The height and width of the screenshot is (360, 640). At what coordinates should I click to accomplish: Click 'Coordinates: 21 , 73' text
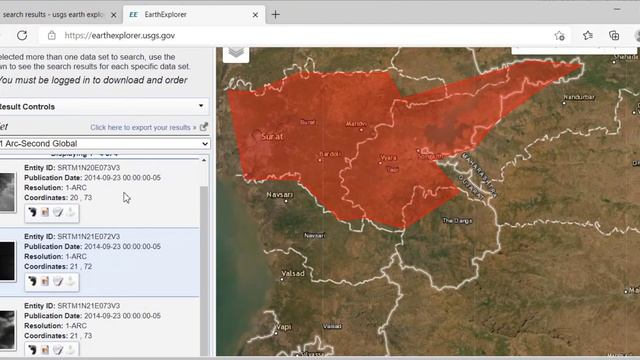(x=58, y=336)
